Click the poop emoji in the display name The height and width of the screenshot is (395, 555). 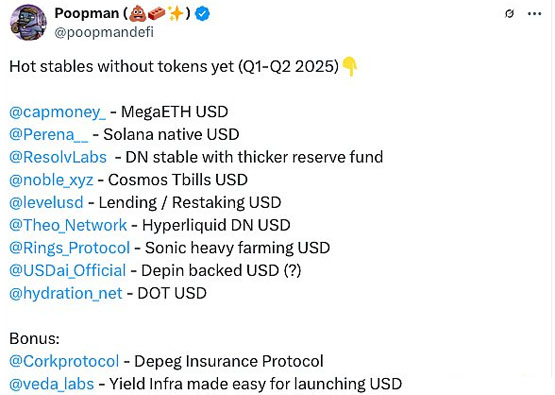[138, 14]
